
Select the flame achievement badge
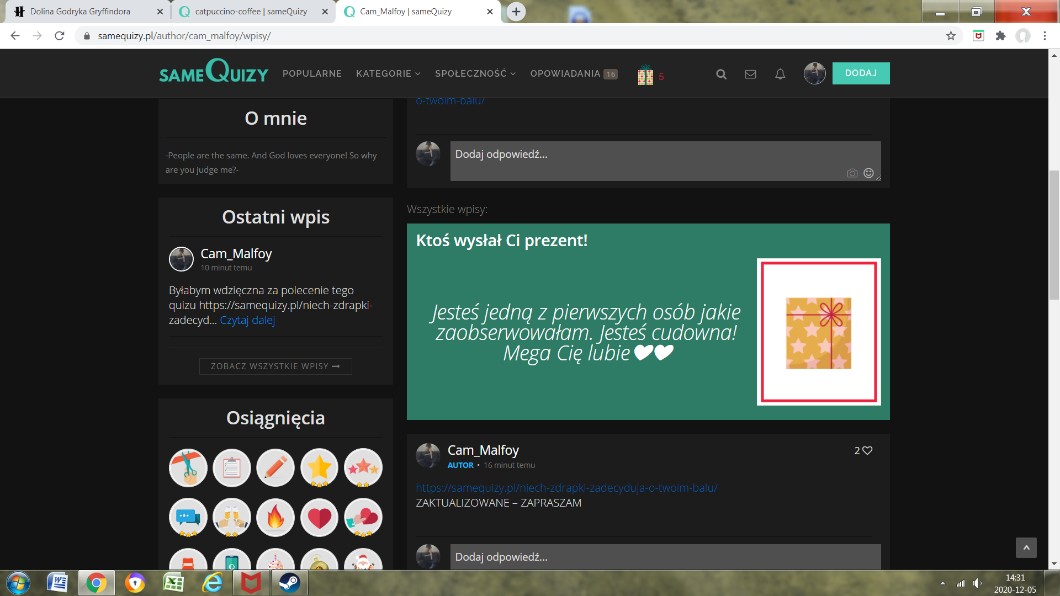276,517
